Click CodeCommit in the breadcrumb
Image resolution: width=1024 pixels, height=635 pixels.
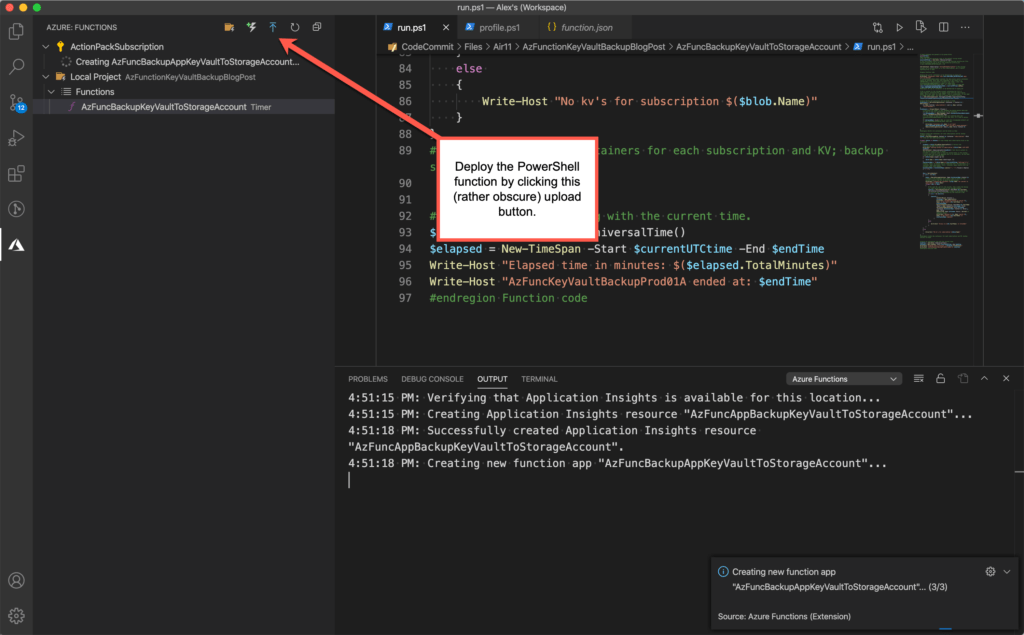(x=427, y=47)
